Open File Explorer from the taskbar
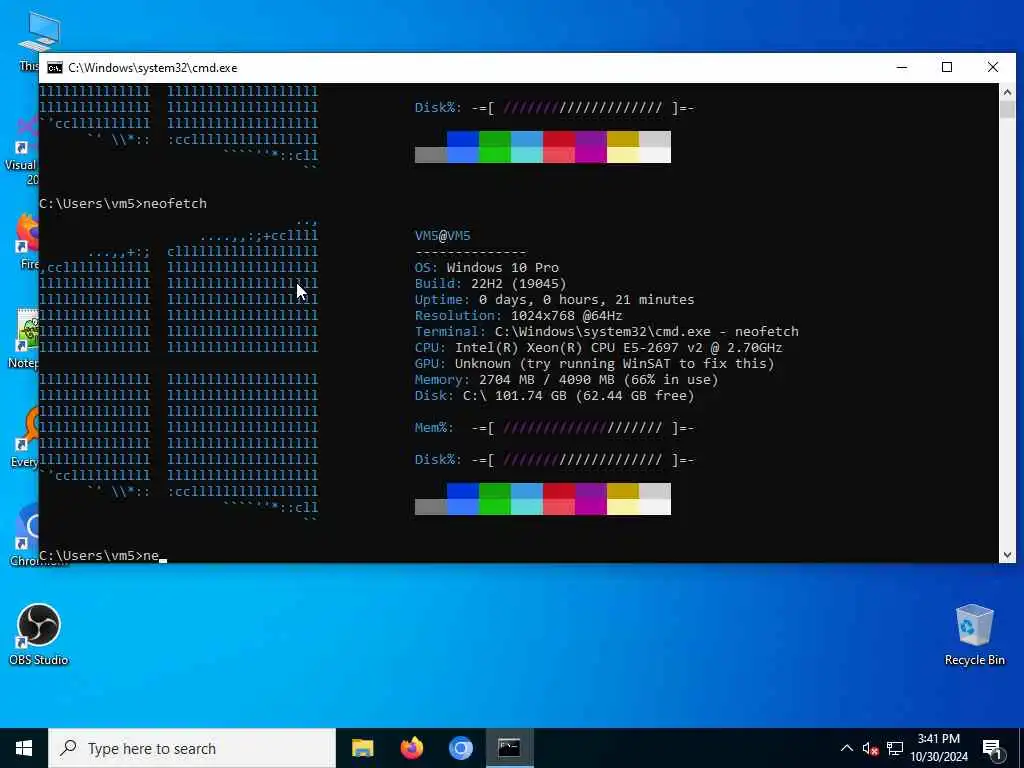This screenshot has height=768, width=1024. 362,748
